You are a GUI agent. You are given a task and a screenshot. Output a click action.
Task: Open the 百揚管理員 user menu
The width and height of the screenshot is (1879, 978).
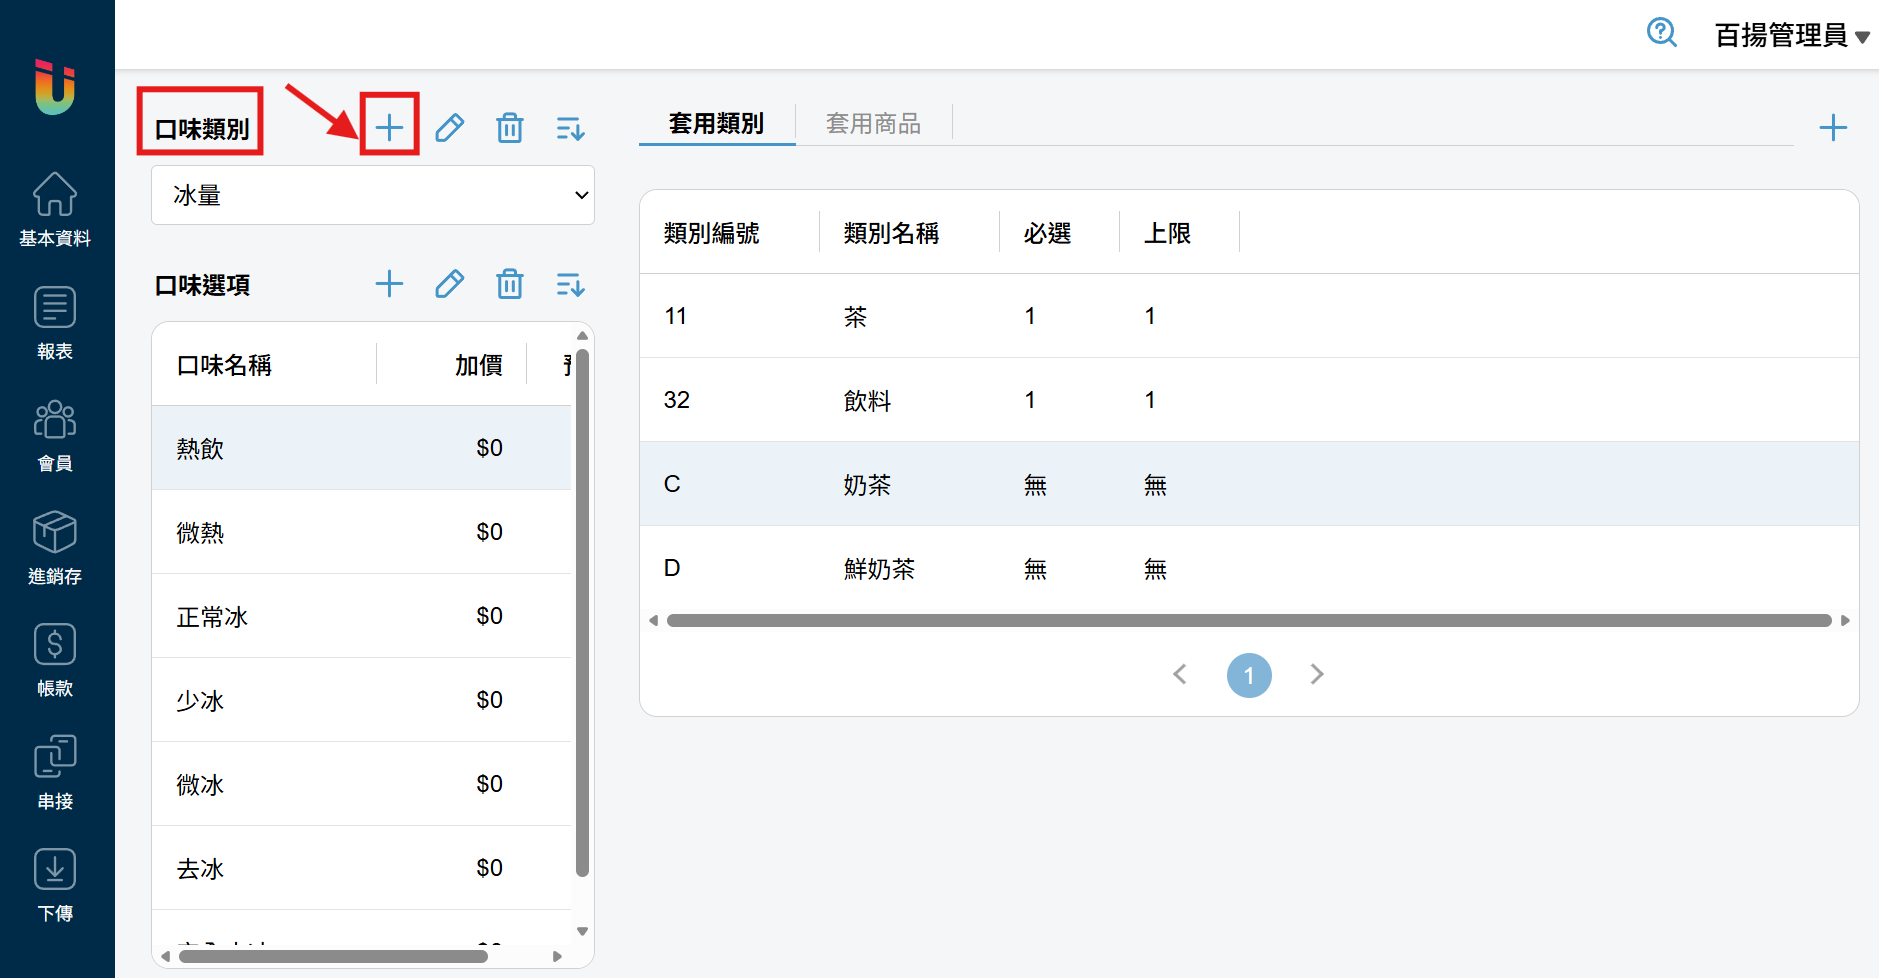[x=1790, y=35]
